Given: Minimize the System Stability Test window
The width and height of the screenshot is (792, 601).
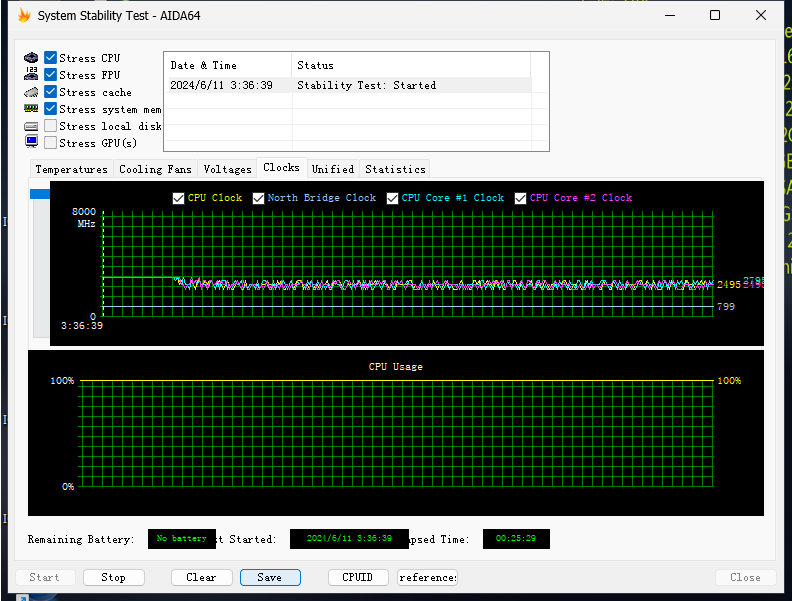Looking at the screenshot, I should click(x=670, y=15).
